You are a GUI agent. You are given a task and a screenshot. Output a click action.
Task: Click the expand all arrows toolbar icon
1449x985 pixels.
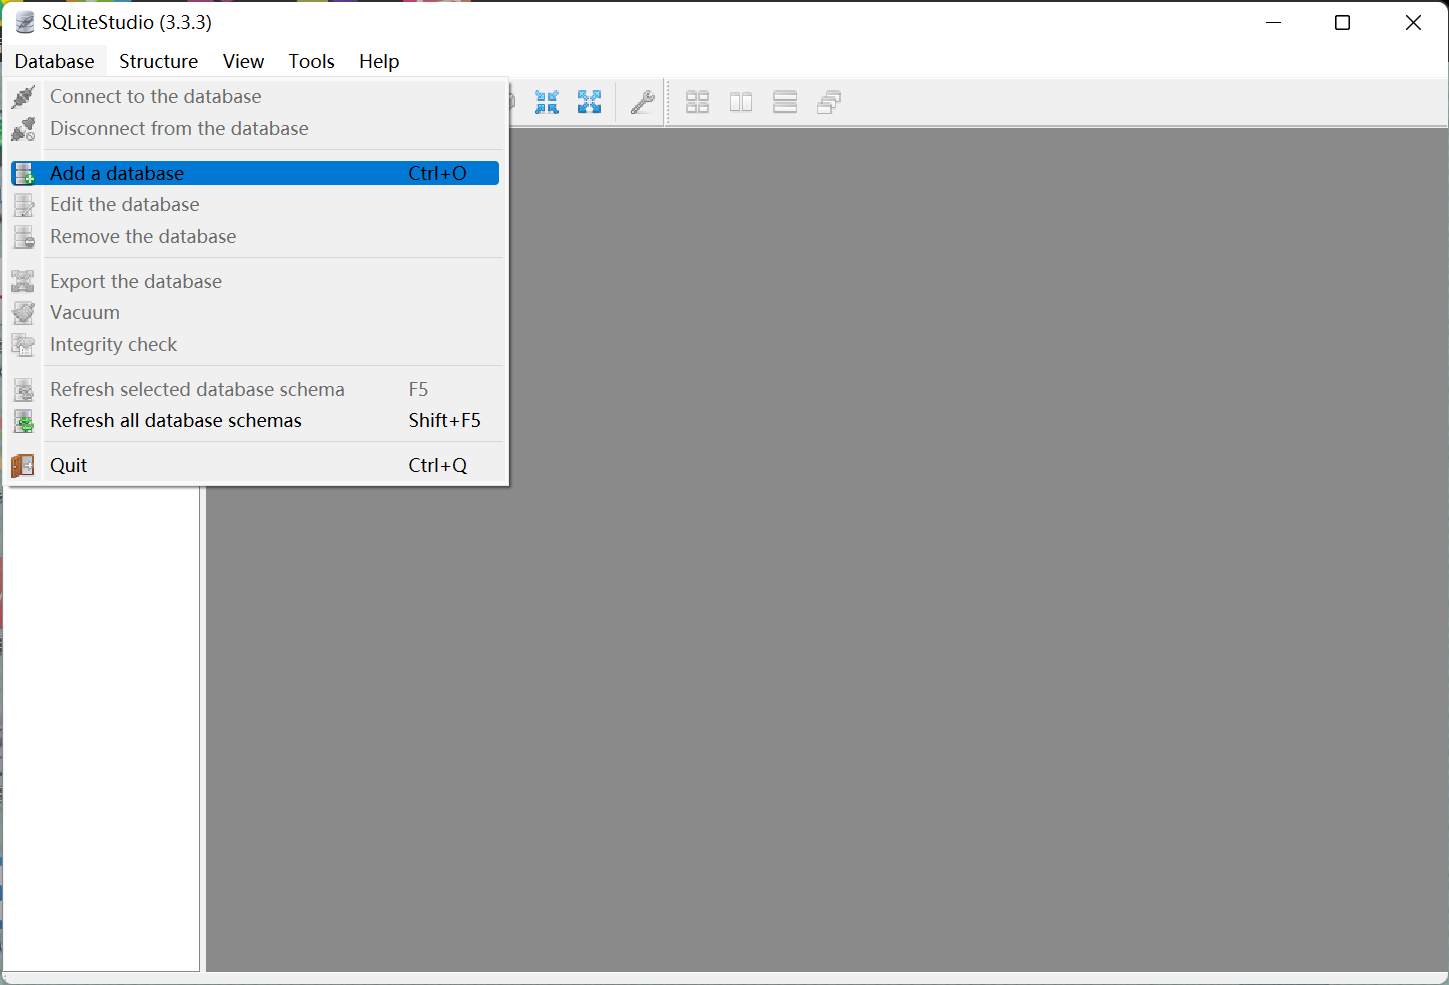click(x=589, y=102)
